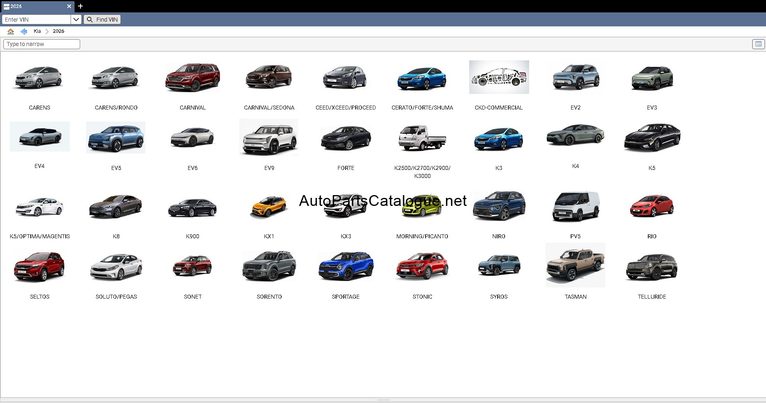This screenshot has width=766, height=403.
Task: Open the K900 model
Action: 192,208
